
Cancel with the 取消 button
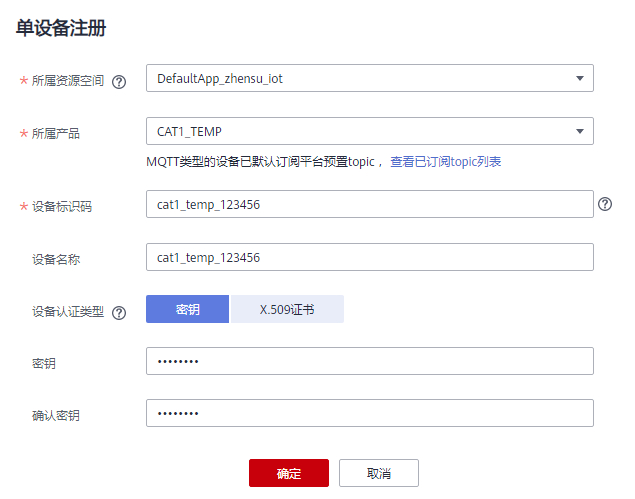click(x=378, y=472)
